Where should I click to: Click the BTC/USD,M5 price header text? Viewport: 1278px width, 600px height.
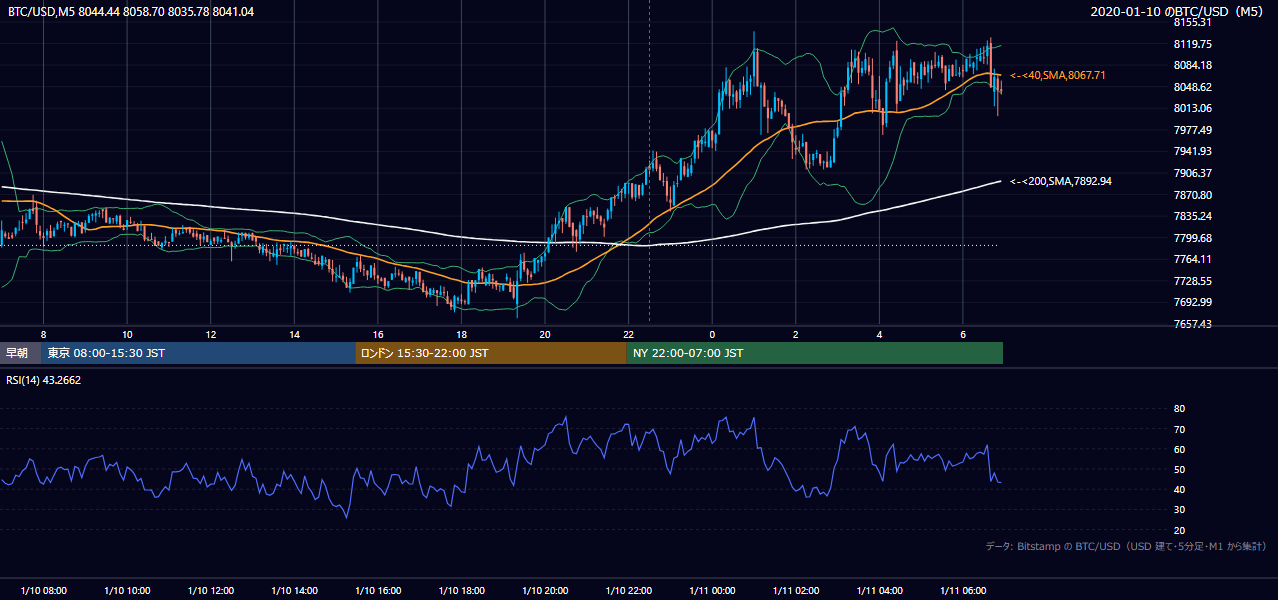click(x=130, y=11)
